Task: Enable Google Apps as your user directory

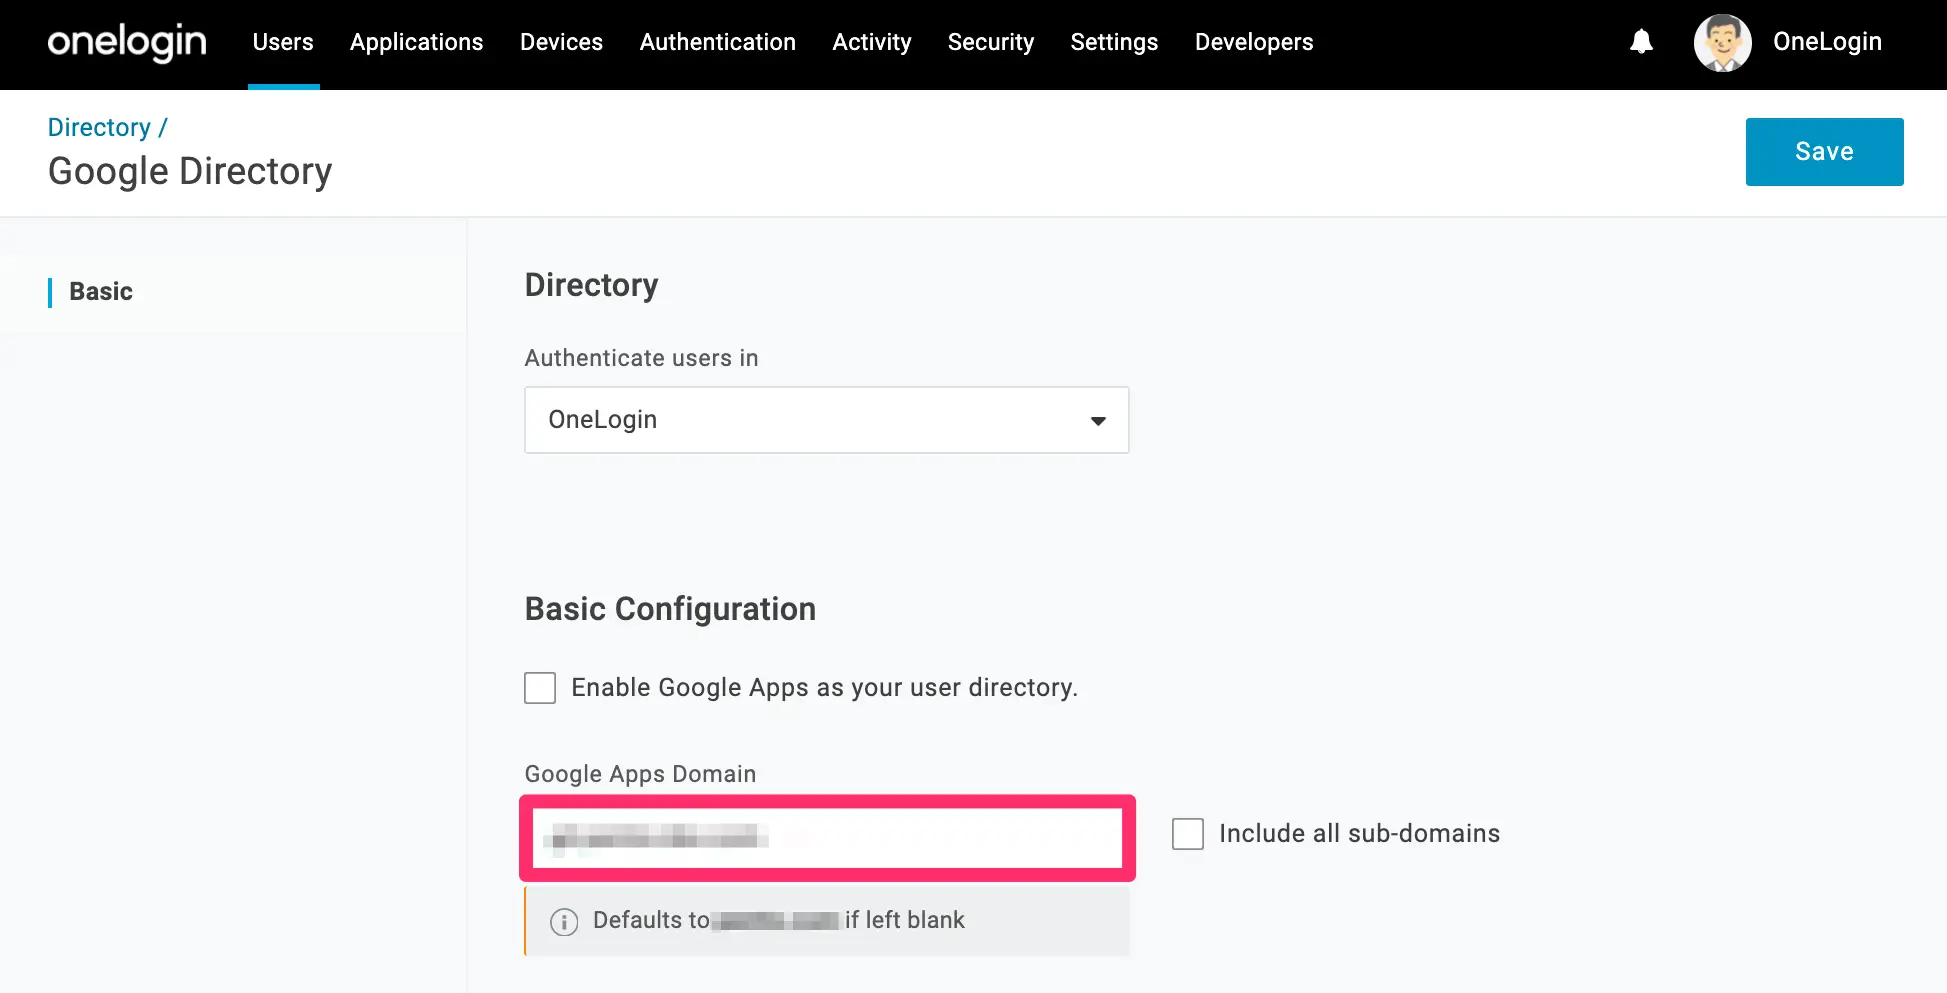Action: coord(540,688)
